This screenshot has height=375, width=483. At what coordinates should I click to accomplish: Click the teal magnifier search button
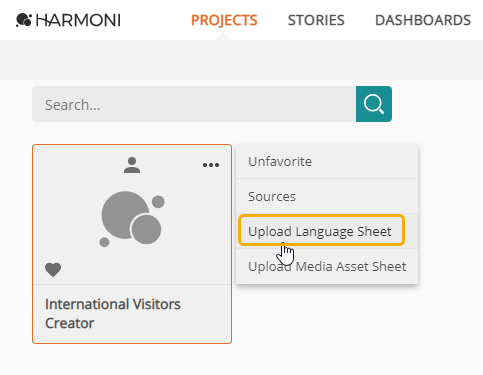(374, 104)
